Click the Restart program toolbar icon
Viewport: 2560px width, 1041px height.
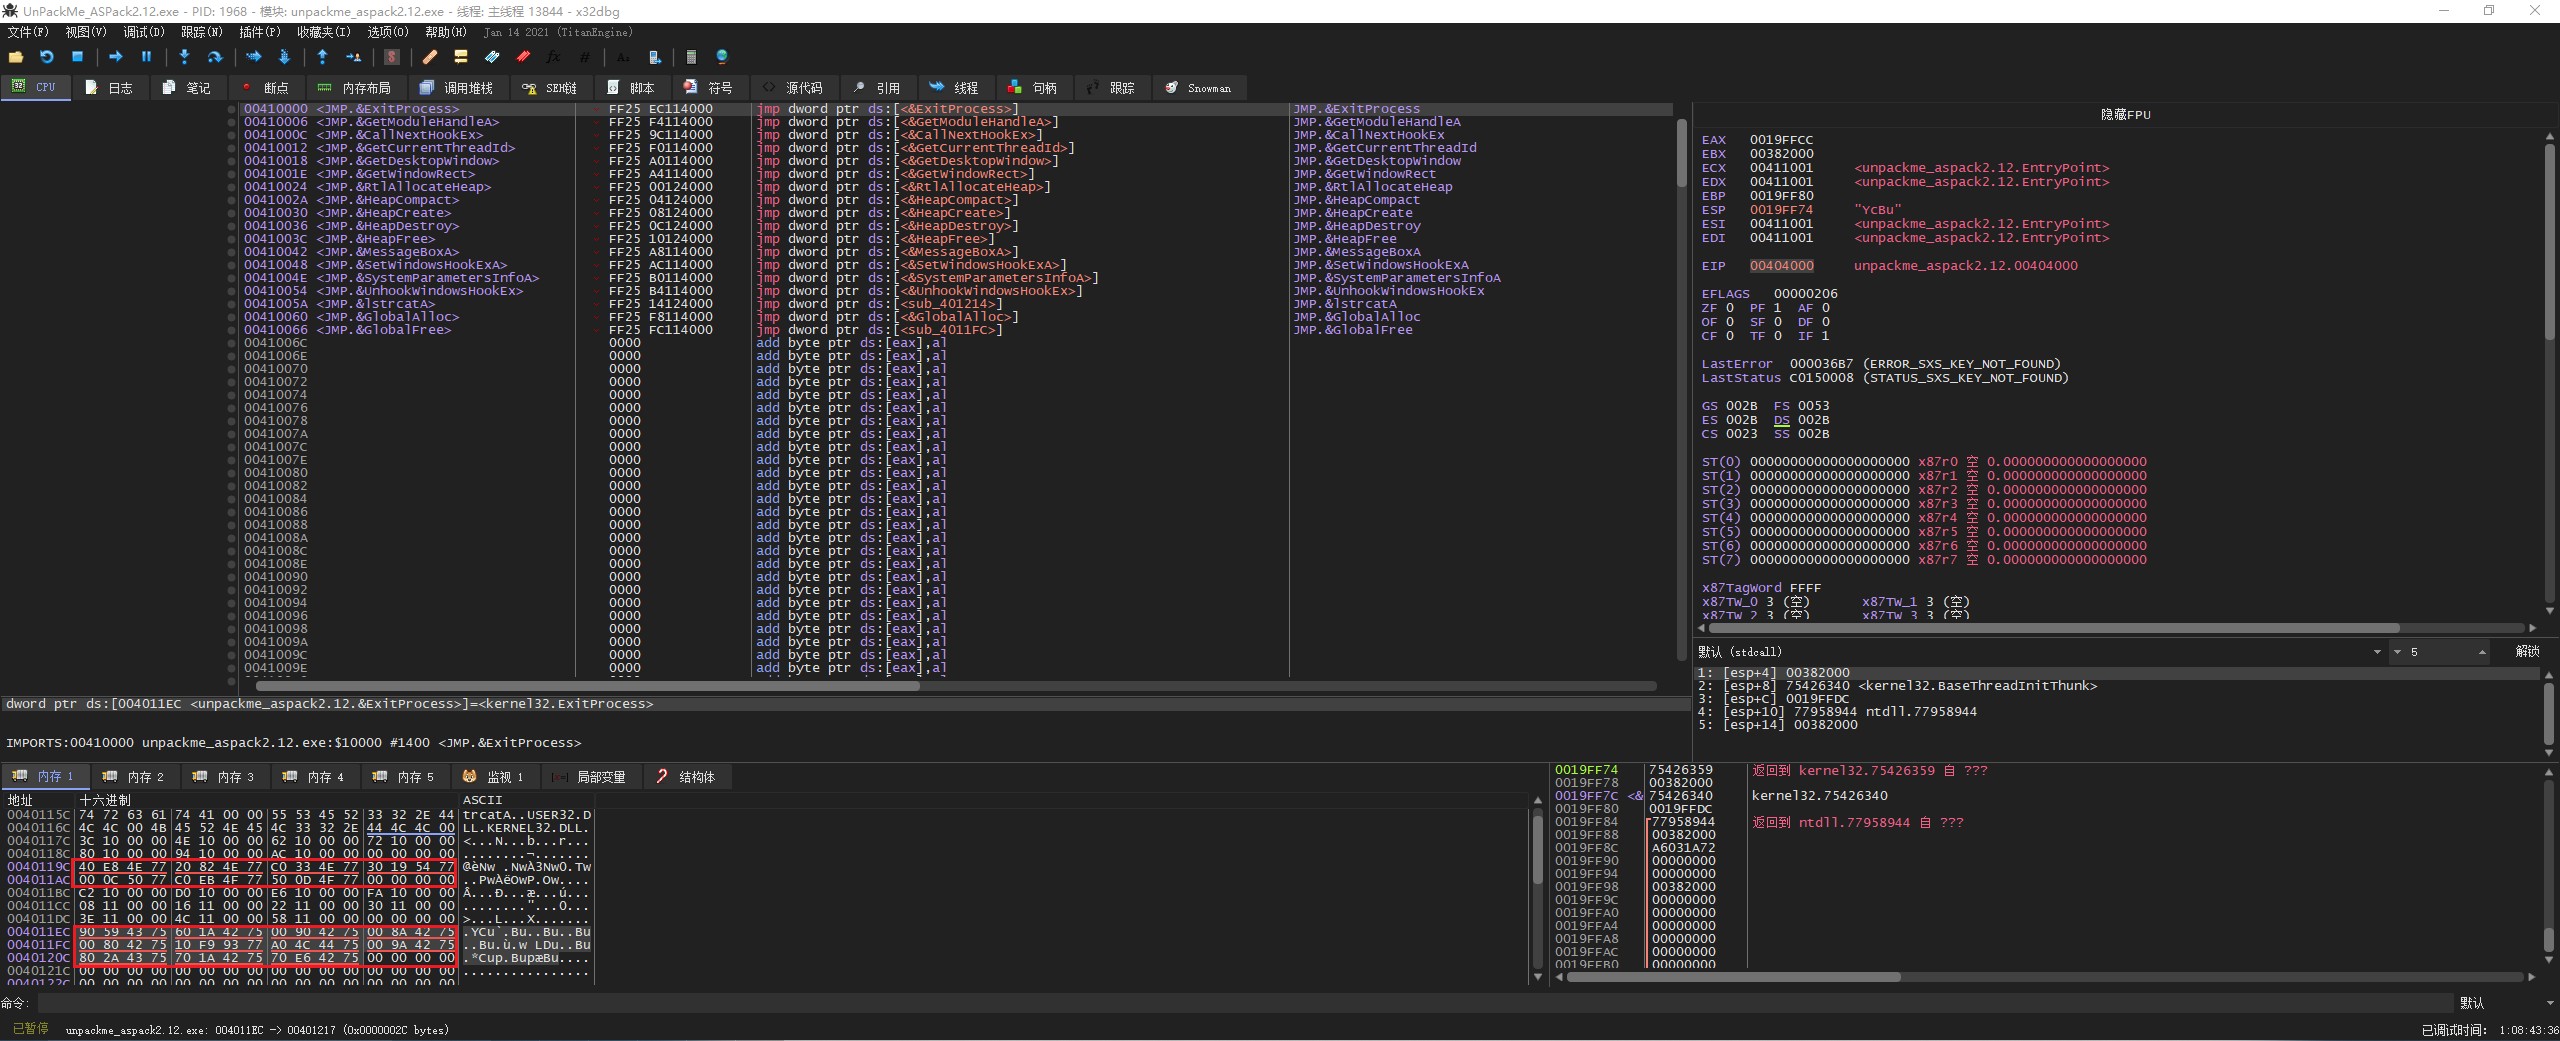click(x=46, y=57)
